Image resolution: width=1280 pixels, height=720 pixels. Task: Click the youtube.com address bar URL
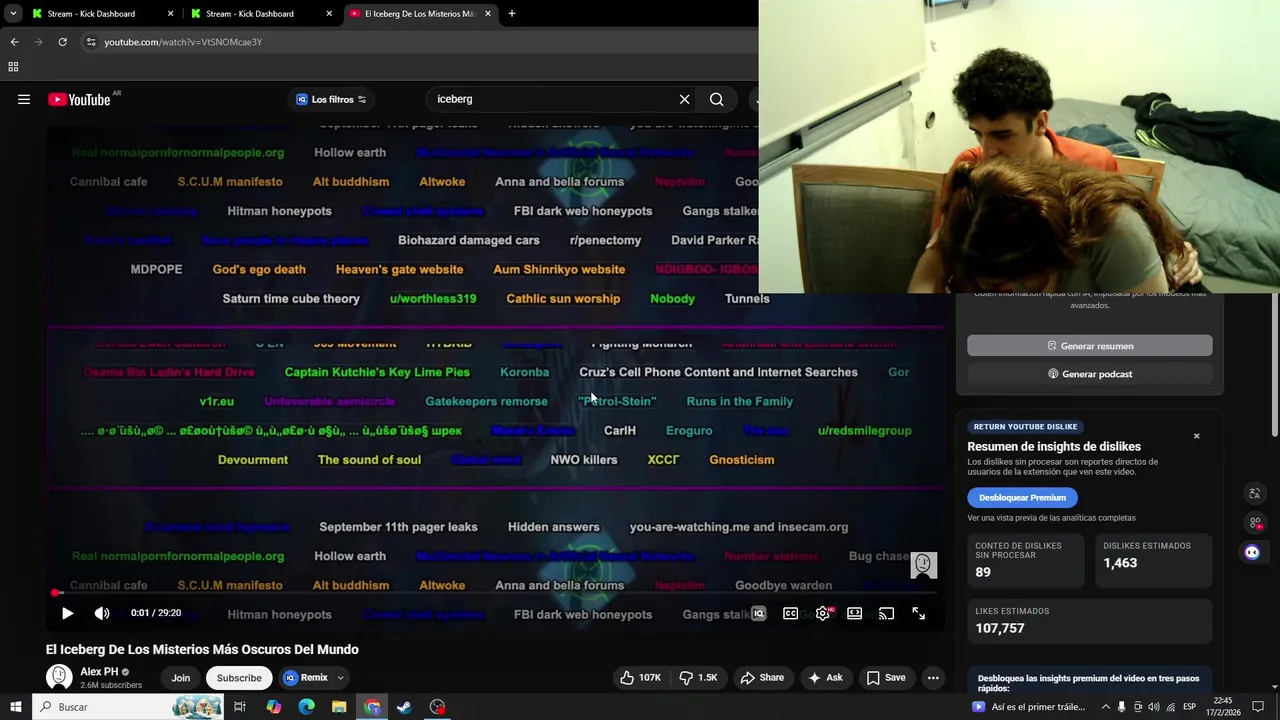(183, 42)
